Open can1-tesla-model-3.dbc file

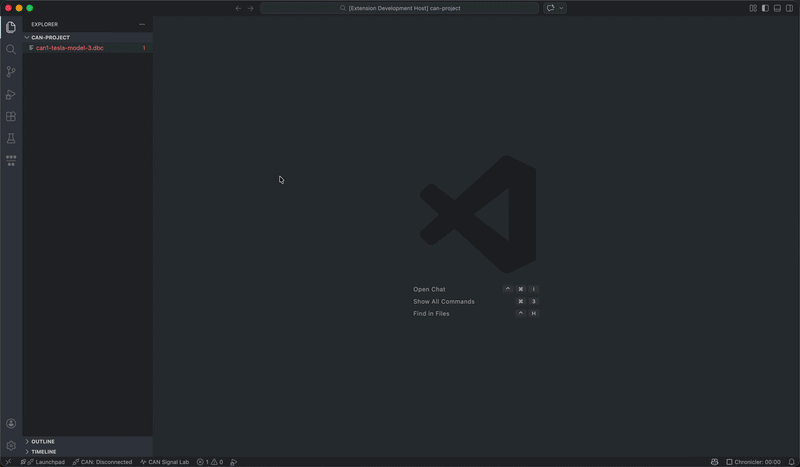[87, 48]
